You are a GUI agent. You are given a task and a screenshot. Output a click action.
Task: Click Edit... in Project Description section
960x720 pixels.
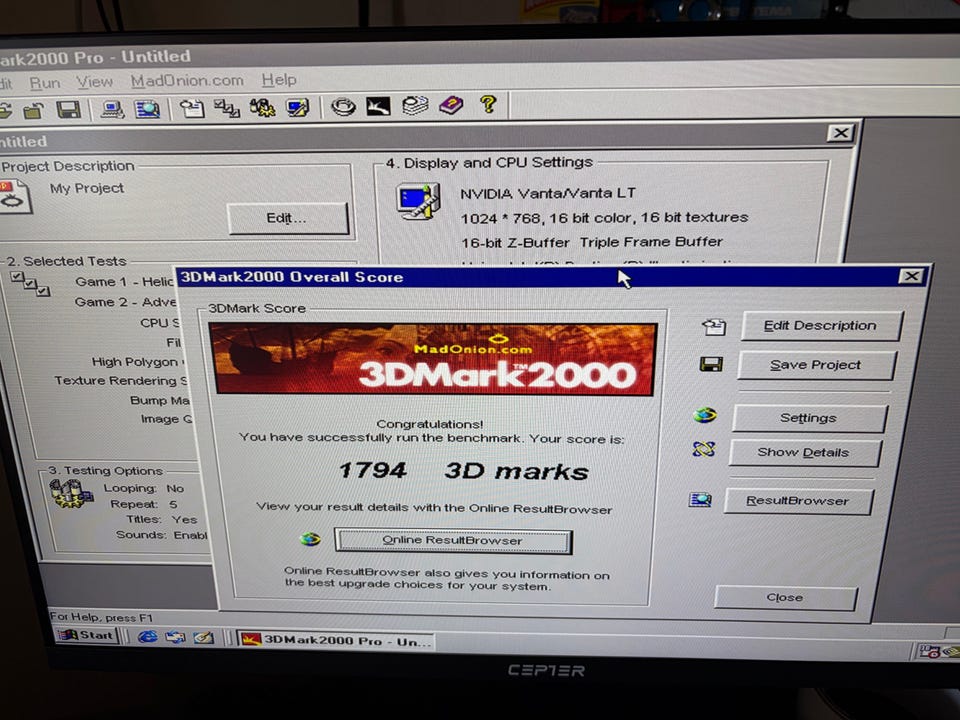click(287, 219)
